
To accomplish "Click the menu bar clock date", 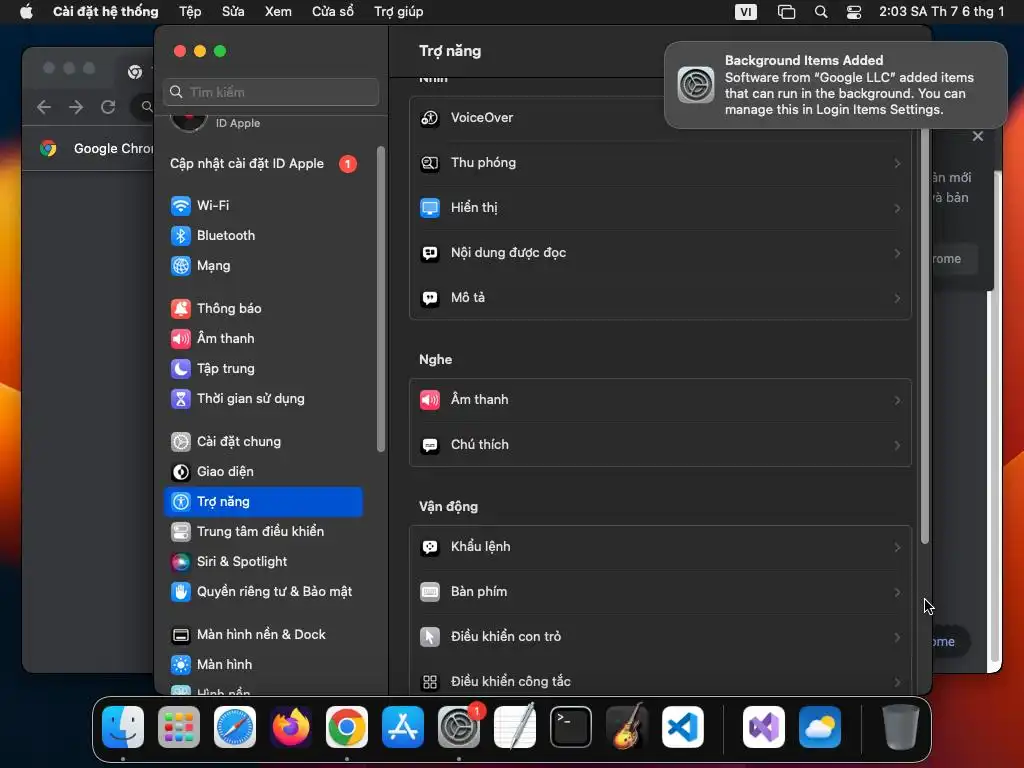I will click(x=942, y=12).
